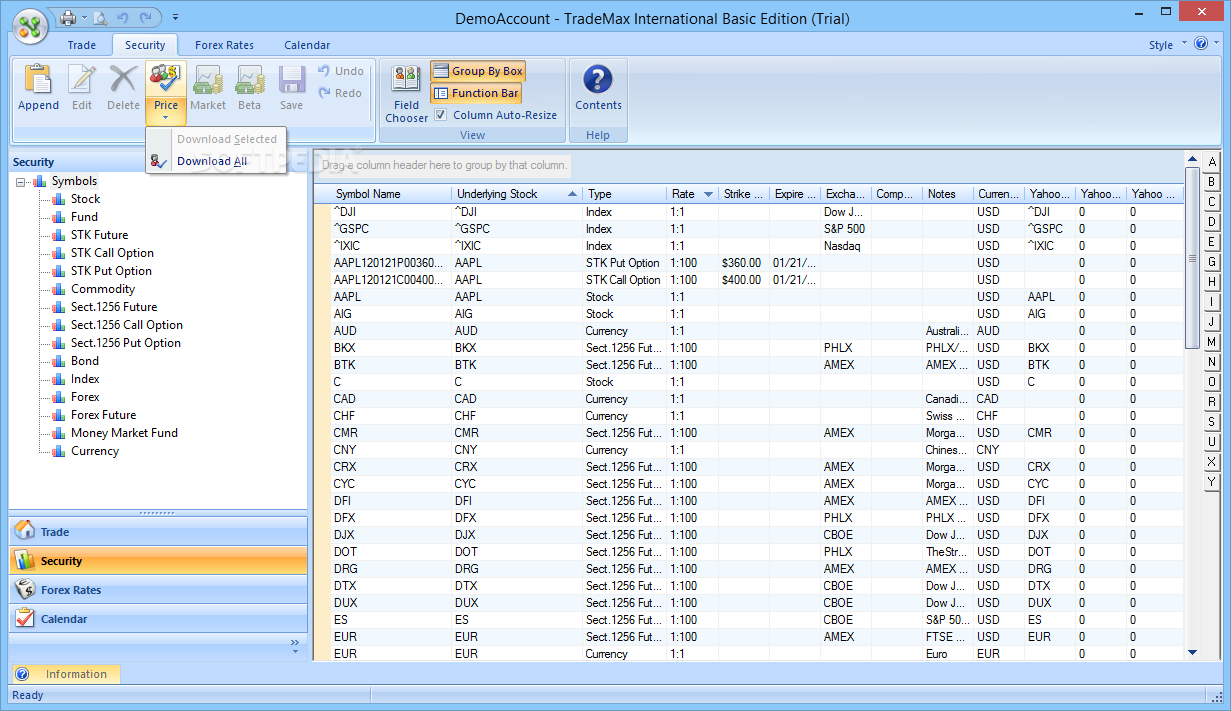Select Forex Future tree item
Screen dimensions: 1231x711
point(103,415)
